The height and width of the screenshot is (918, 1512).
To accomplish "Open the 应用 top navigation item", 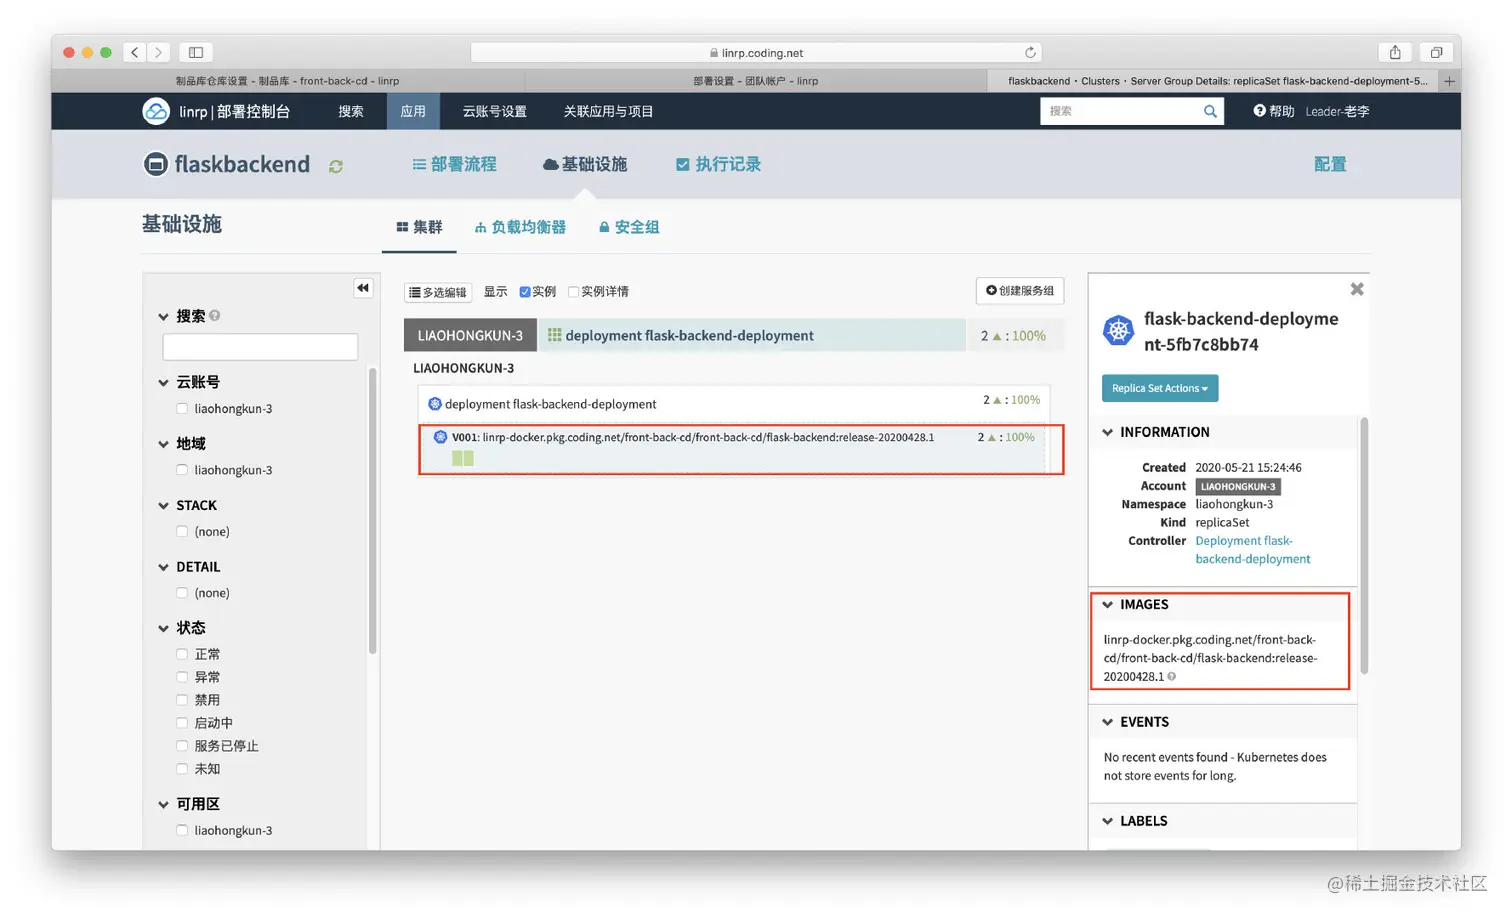I will 413,111.
